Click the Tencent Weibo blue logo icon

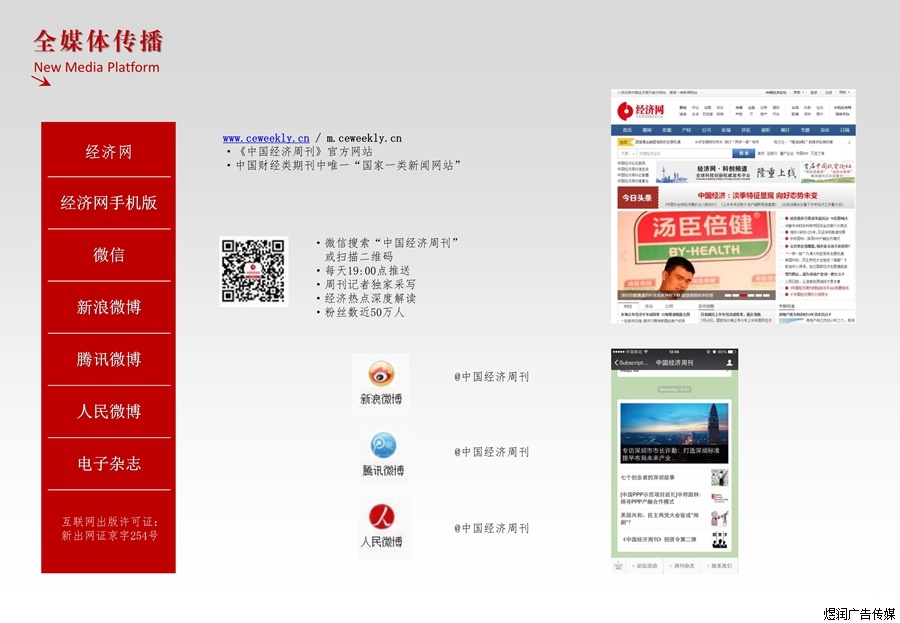(x=383, y=445)
